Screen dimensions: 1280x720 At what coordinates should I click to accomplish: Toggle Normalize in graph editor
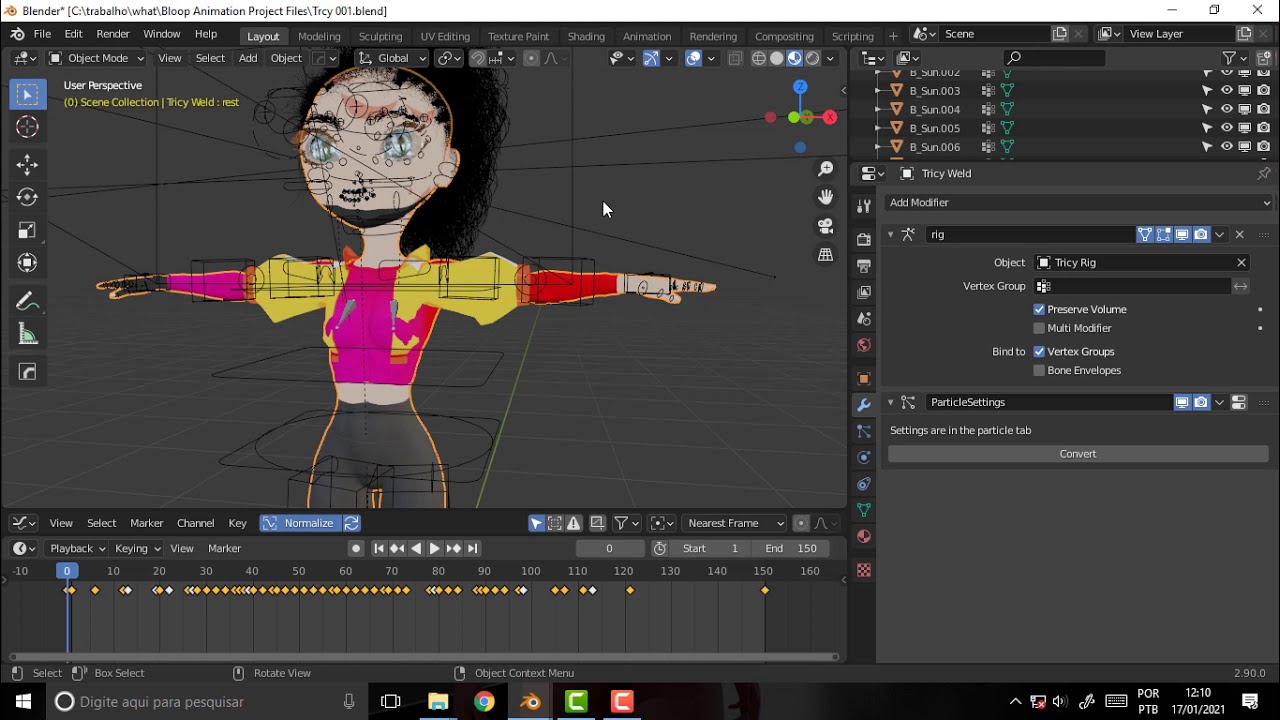click(x=300, y=523)
